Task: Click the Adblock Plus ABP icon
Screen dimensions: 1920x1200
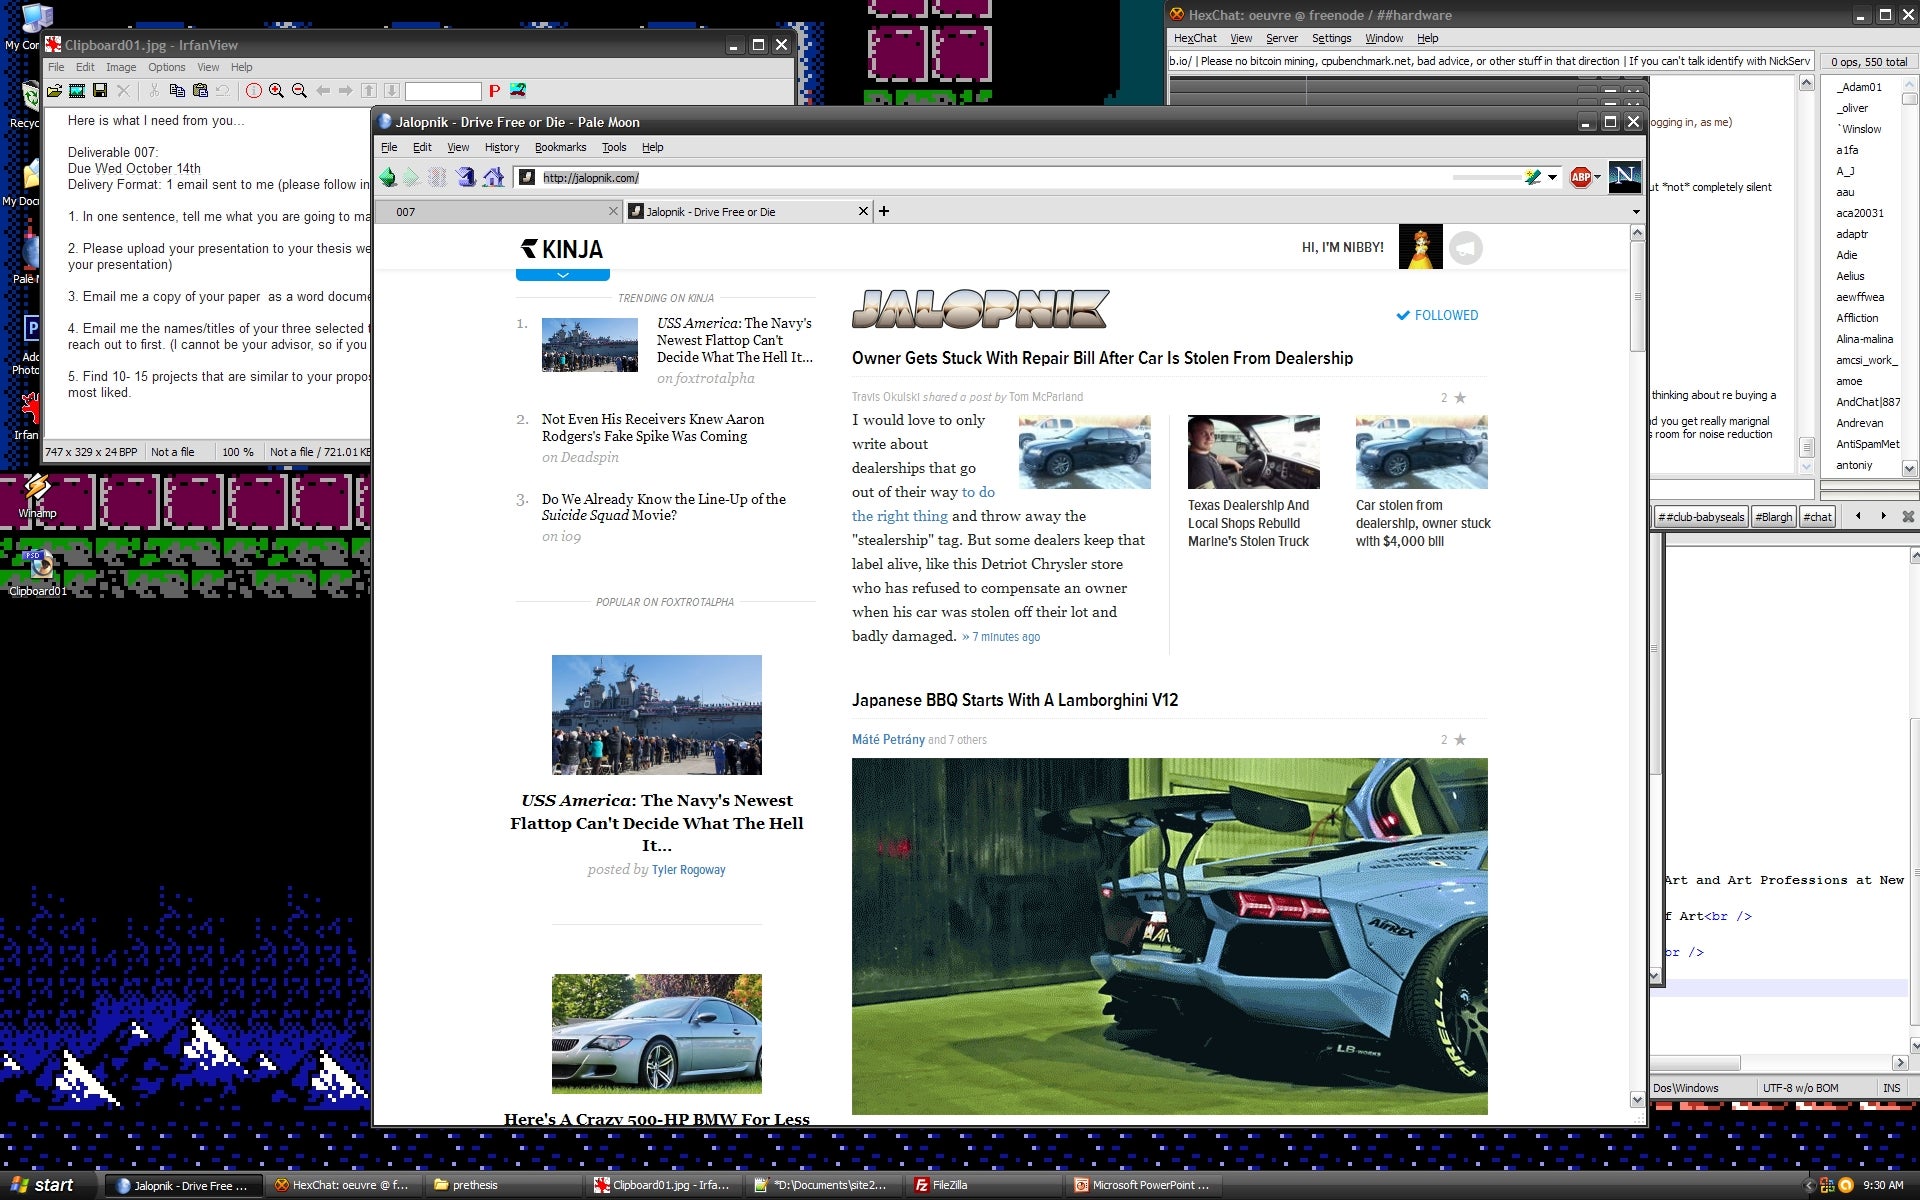Action: click(x=1581, y=177)
